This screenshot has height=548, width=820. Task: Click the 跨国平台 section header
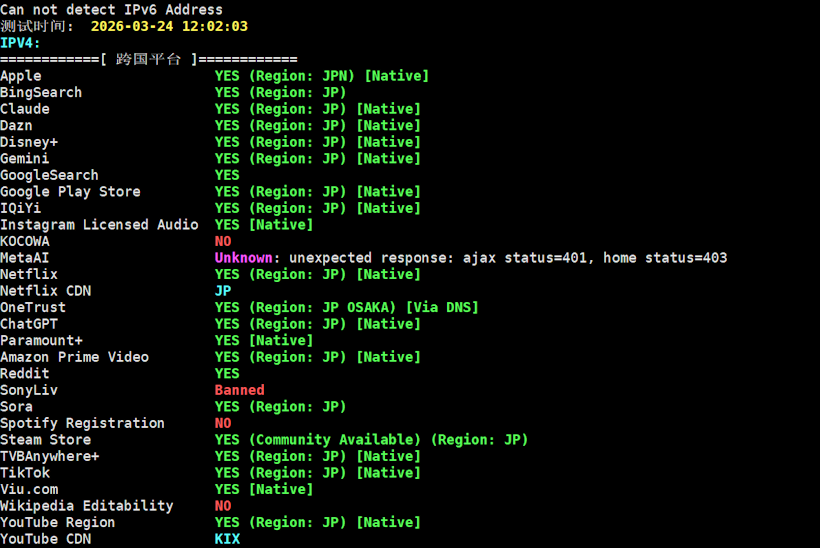(x=149, y=60)
